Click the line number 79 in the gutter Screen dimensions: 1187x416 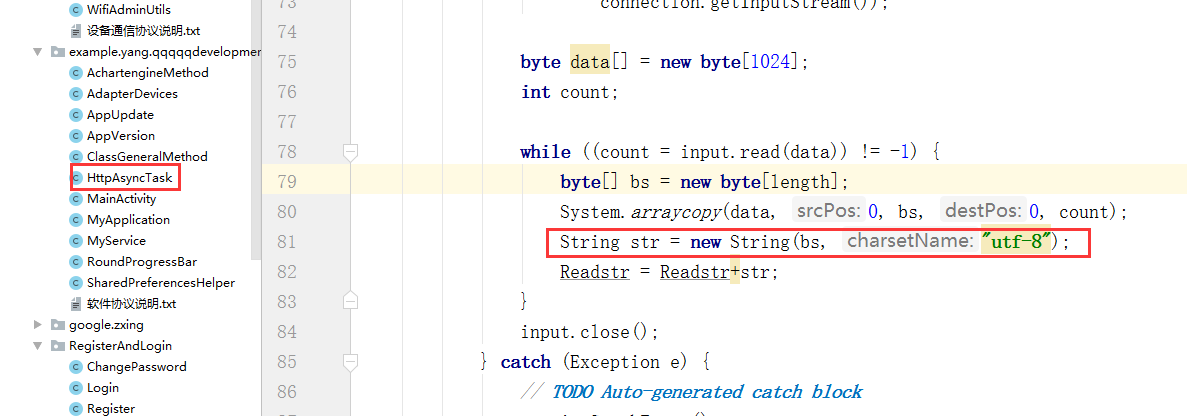tap(286, 182)
